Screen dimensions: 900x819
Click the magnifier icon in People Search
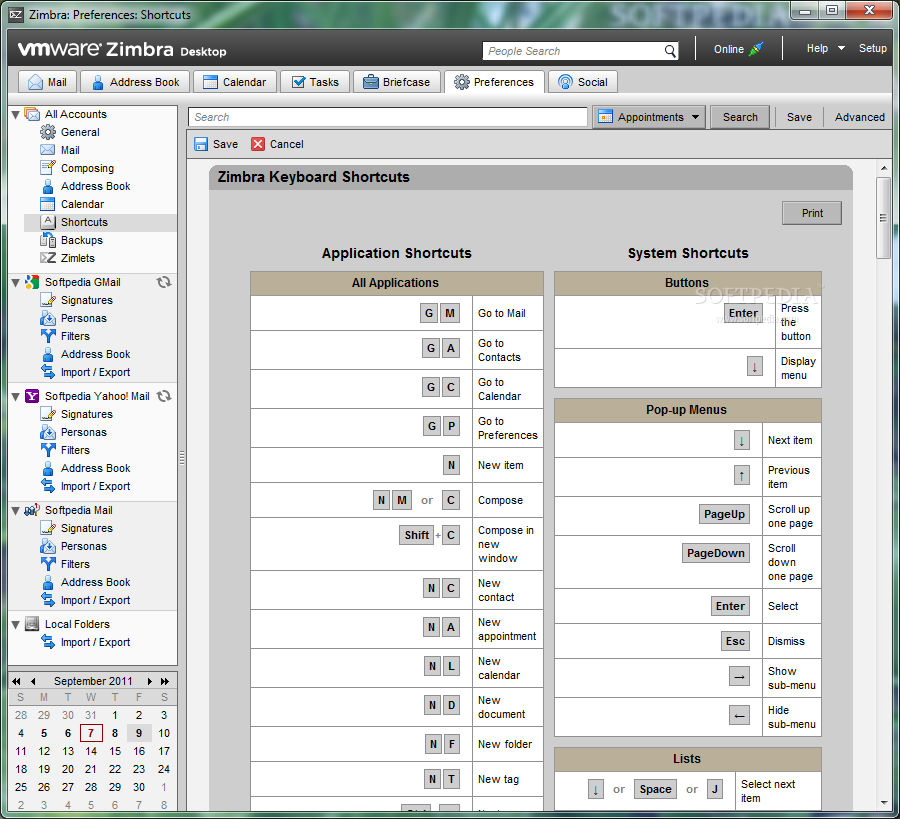click(x=670, y=51)
